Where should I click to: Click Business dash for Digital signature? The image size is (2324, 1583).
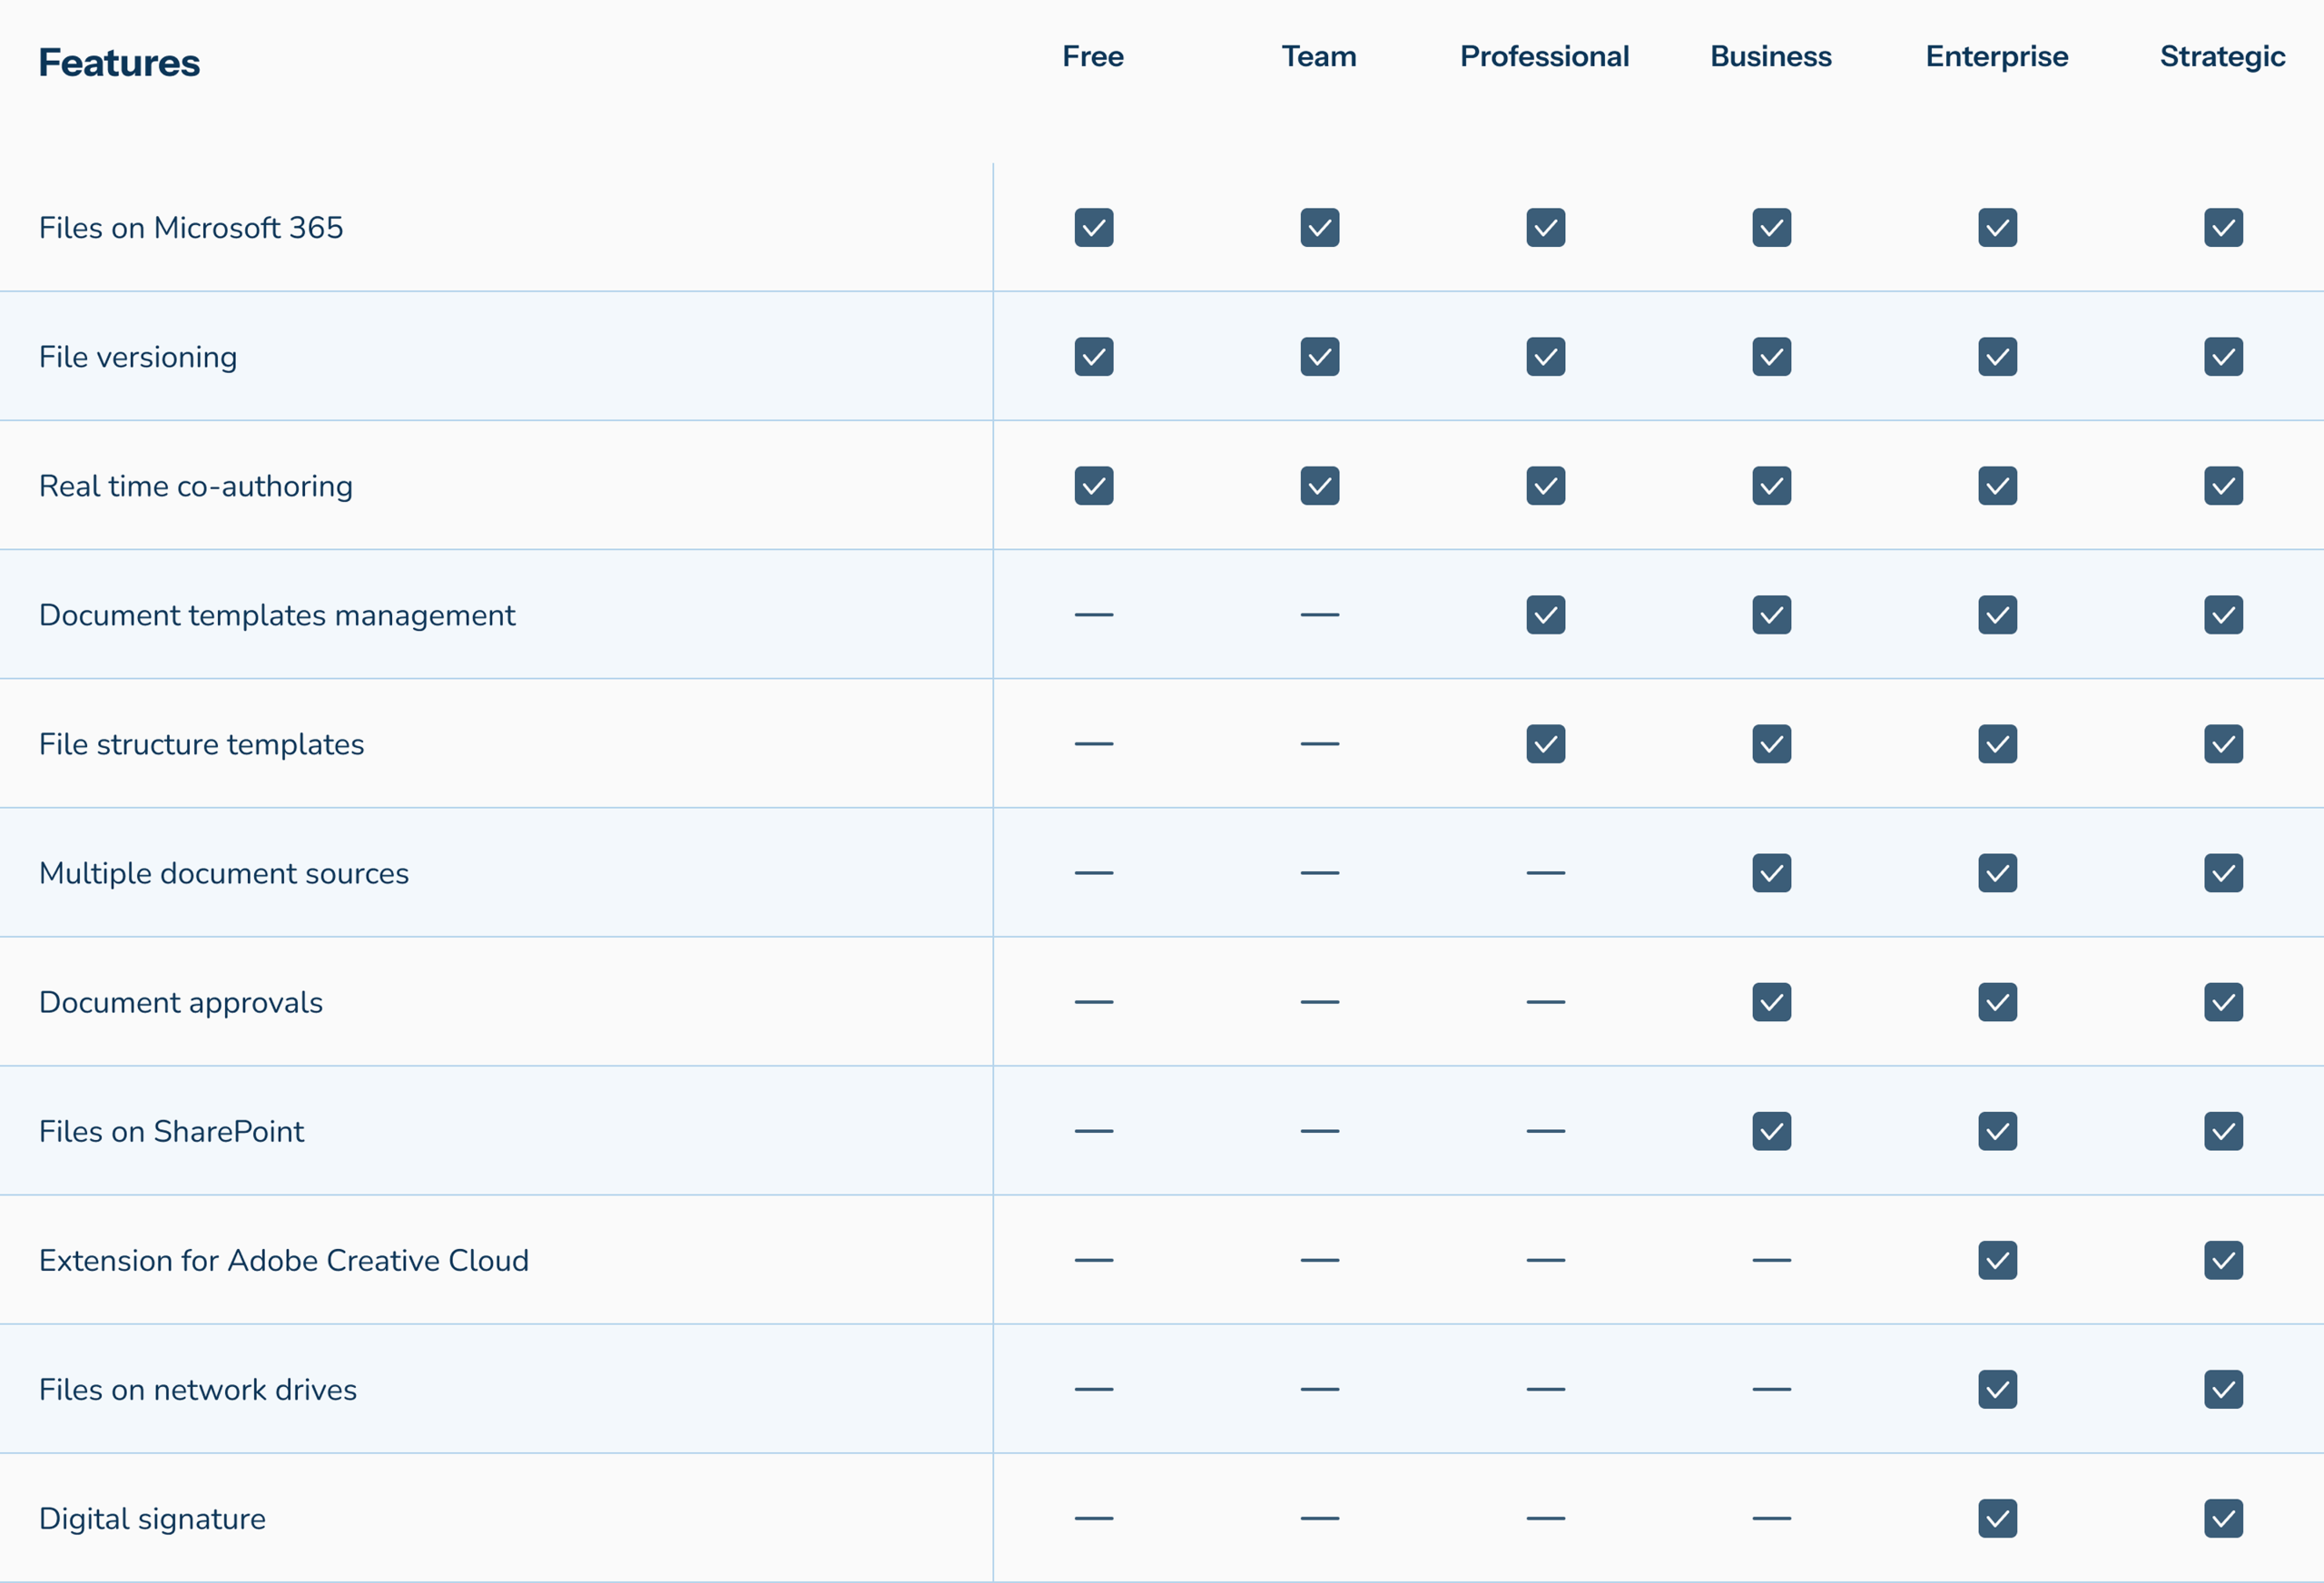click(1772, 1518)
